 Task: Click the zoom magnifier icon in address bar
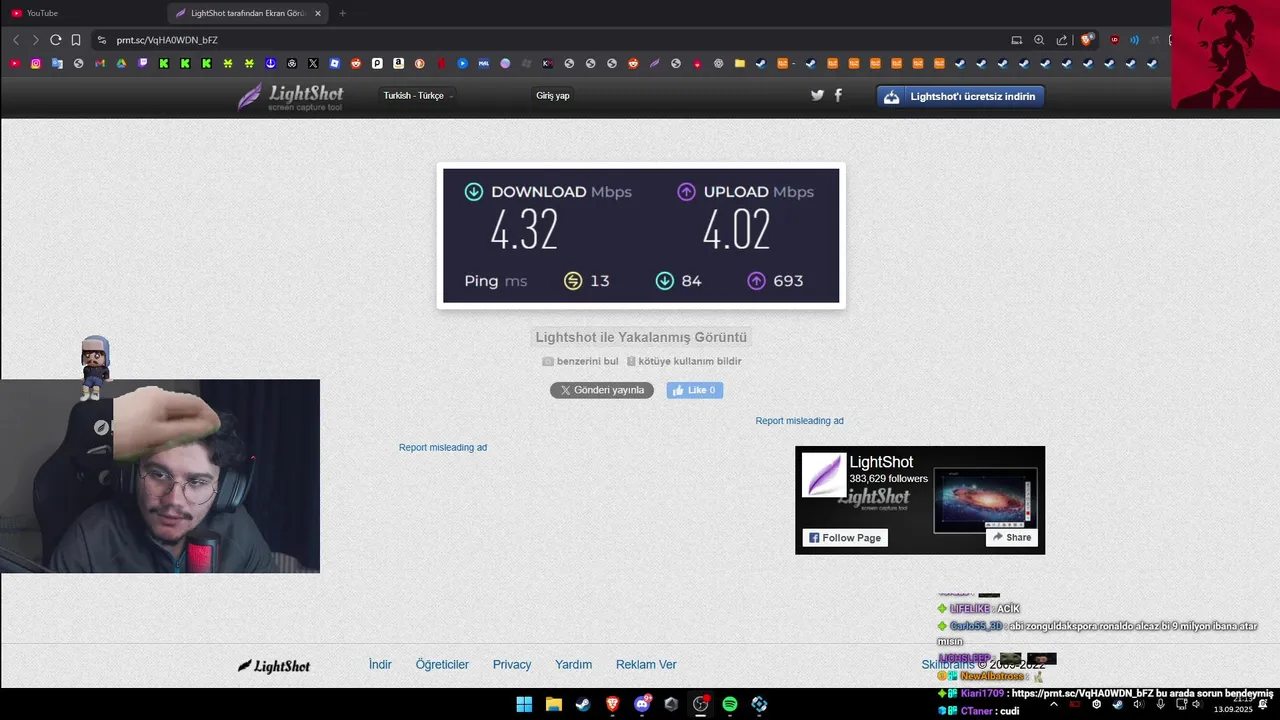pos(1039,40)
